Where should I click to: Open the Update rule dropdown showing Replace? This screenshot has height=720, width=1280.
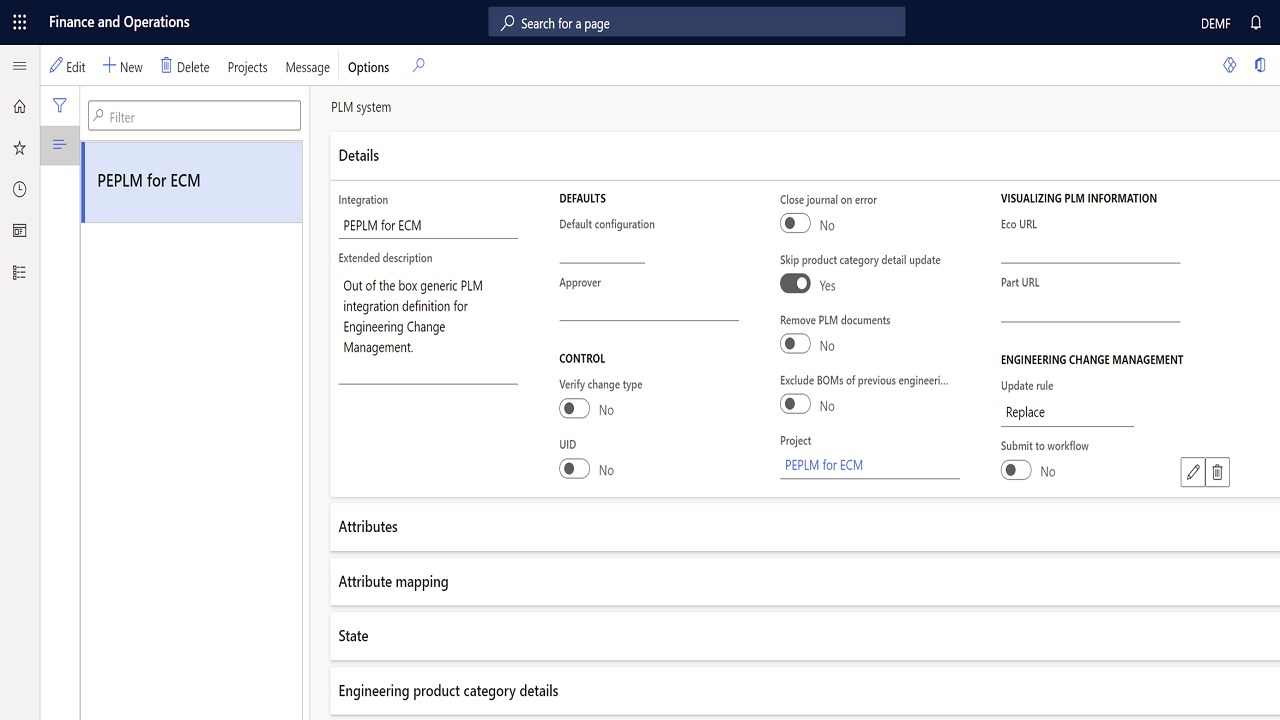click(x=1067, y=412)
